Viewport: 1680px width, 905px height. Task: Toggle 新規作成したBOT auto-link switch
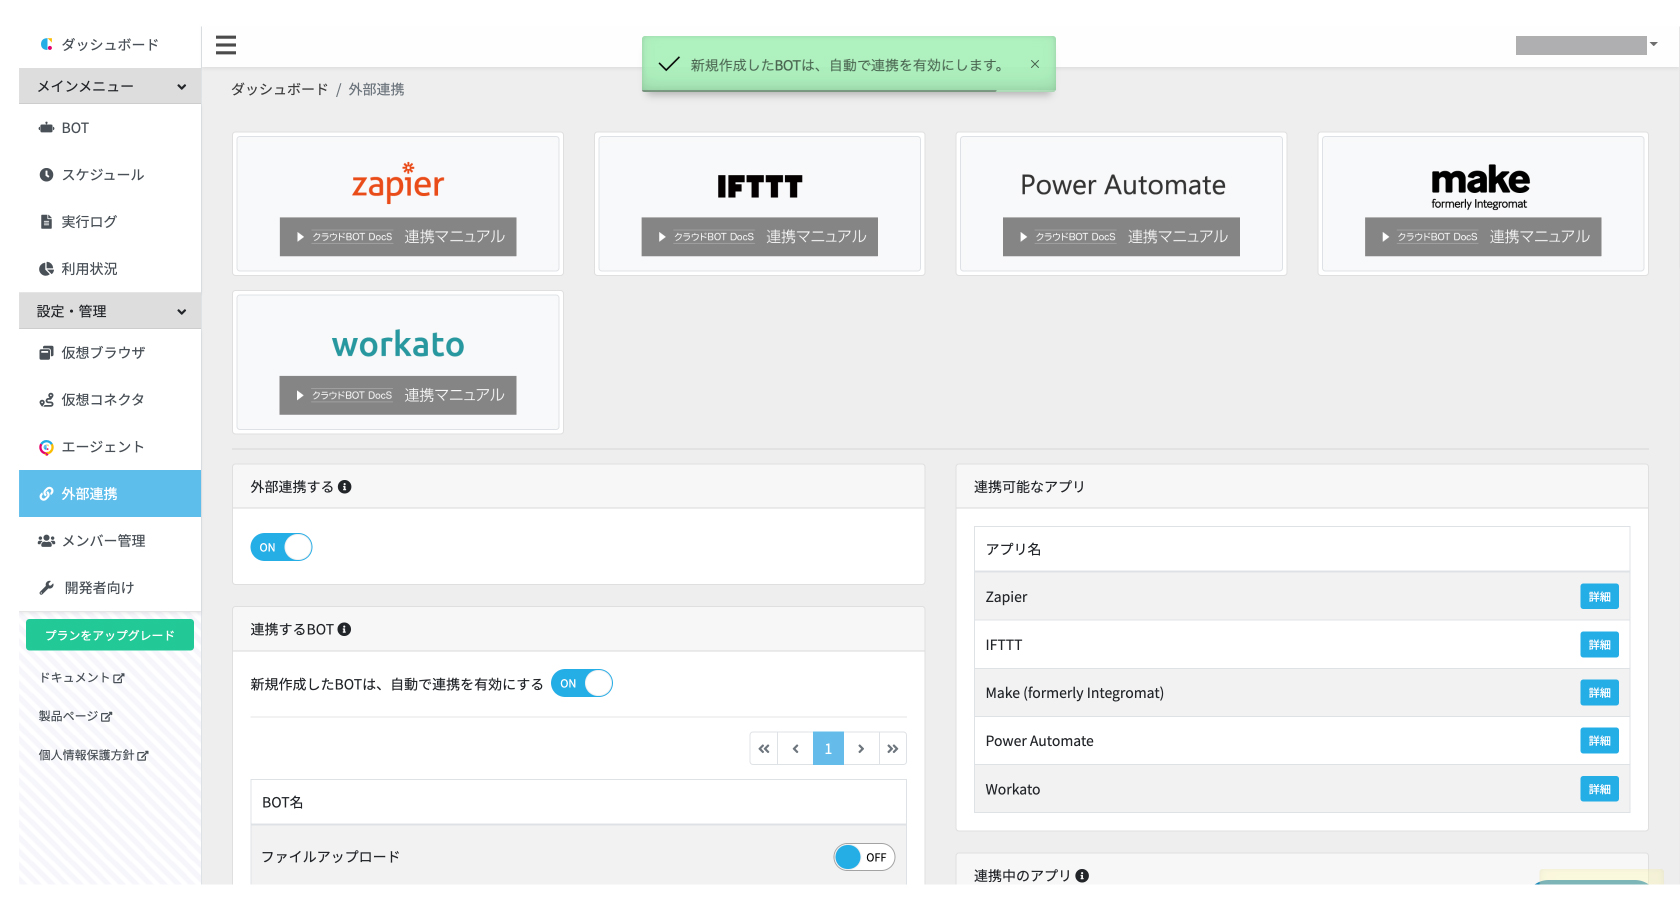(x=582, y=683)
